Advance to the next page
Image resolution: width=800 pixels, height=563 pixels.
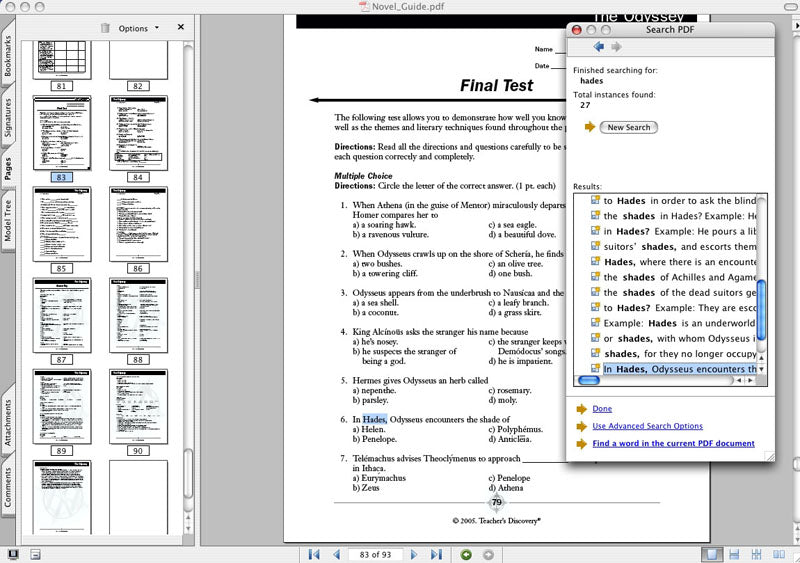click(414, 554)
